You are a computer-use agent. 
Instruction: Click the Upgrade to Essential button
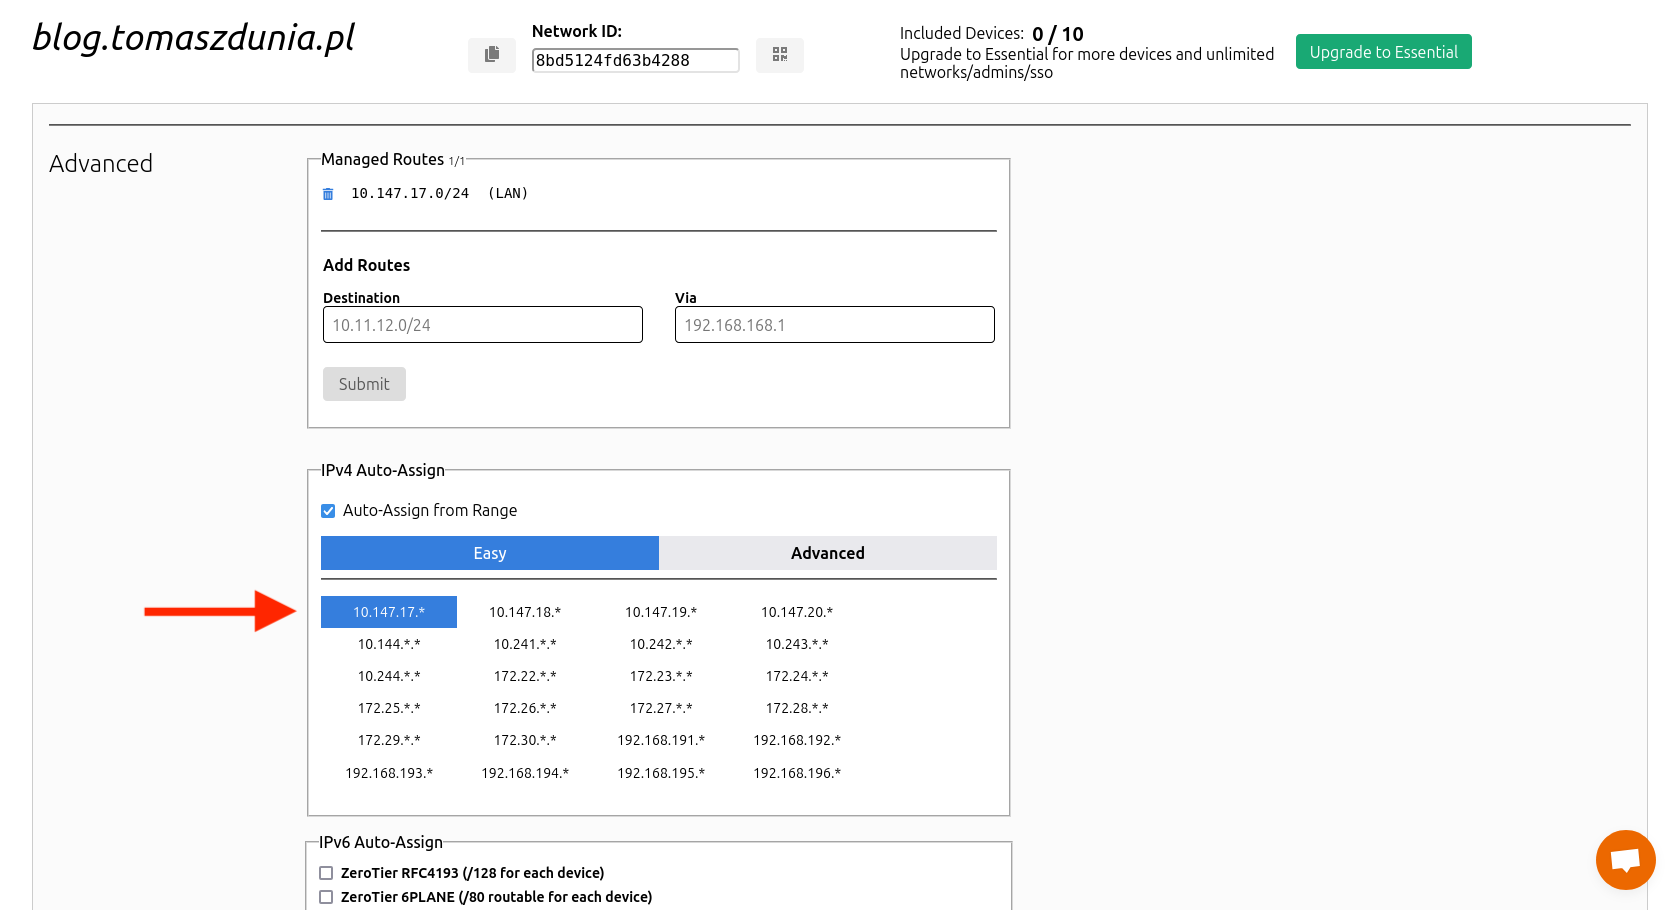pos(1383,52)
